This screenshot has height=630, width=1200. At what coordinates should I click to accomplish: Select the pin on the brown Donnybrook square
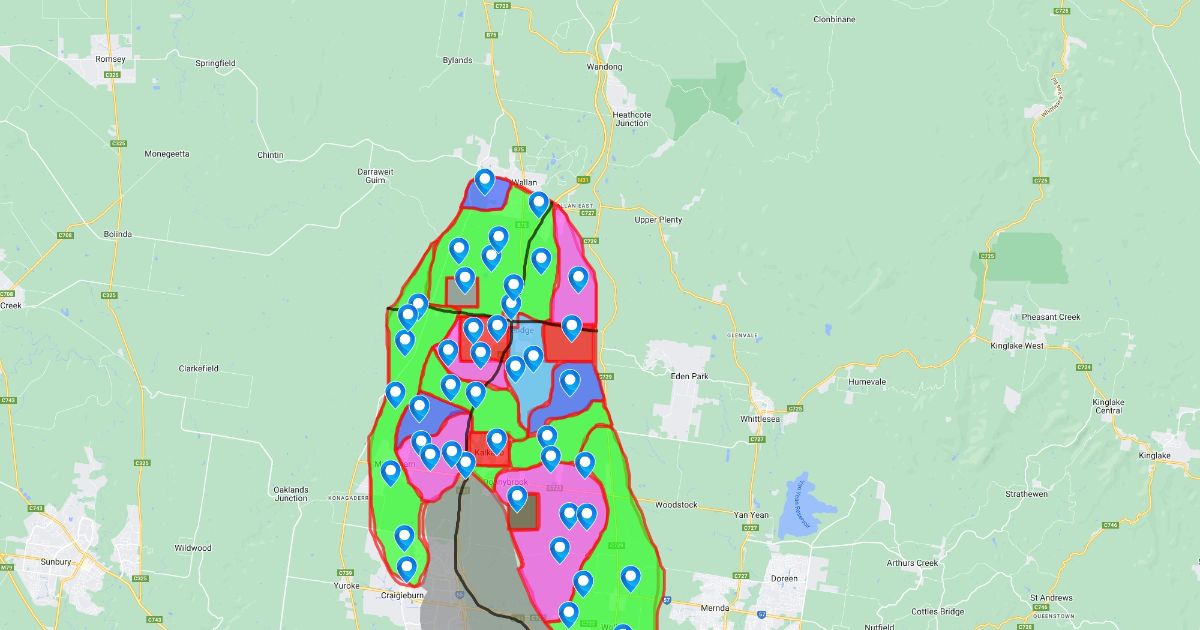click(517, 497)
